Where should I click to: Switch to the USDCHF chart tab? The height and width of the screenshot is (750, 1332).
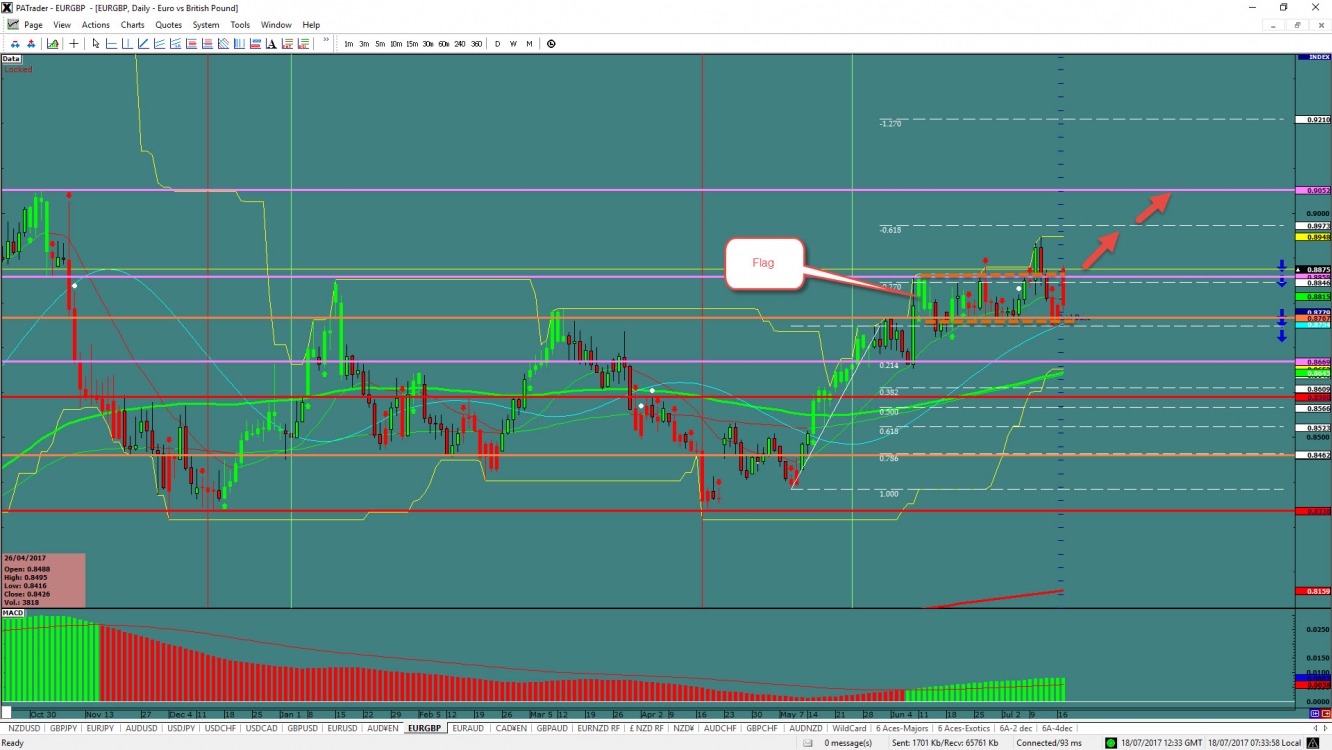coord(221,728)
